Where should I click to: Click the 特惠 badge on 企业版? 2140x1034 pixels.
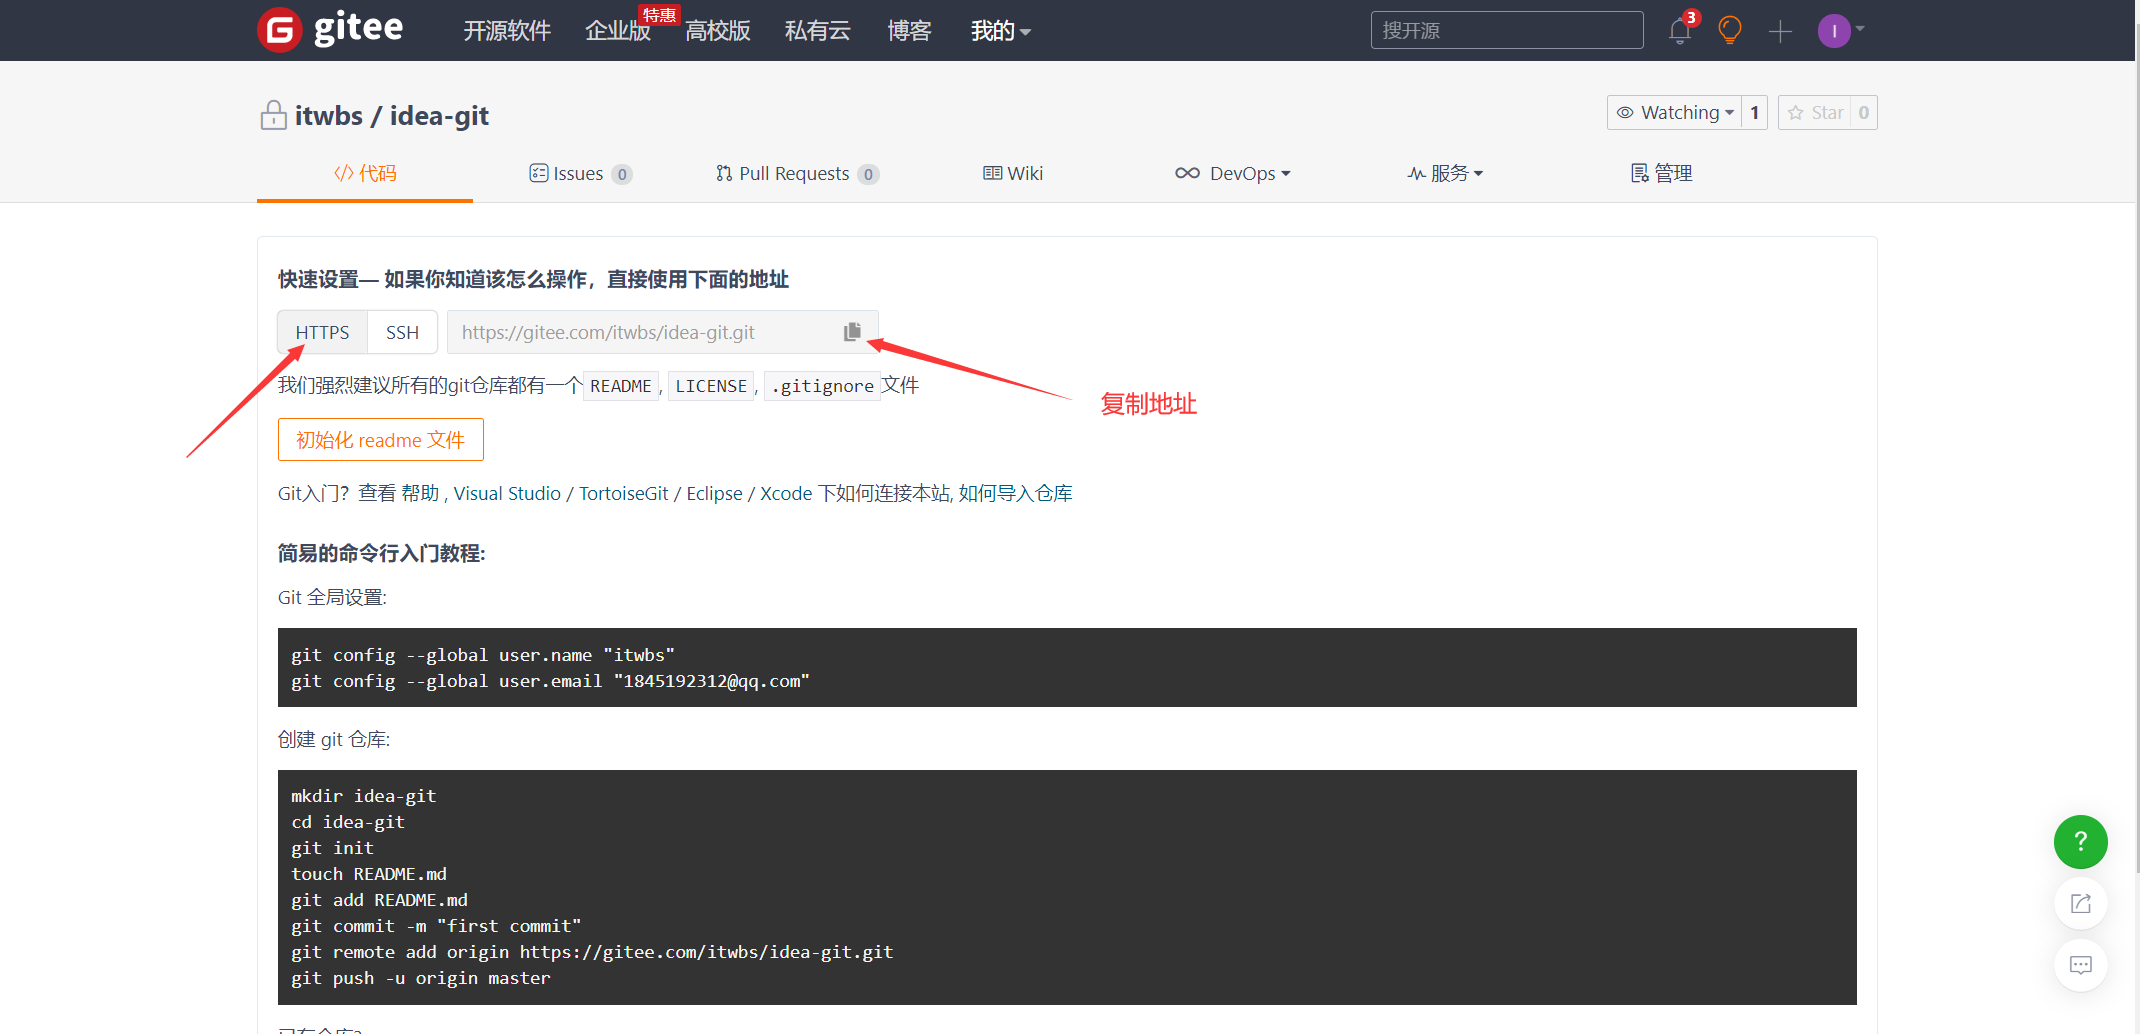659,15
